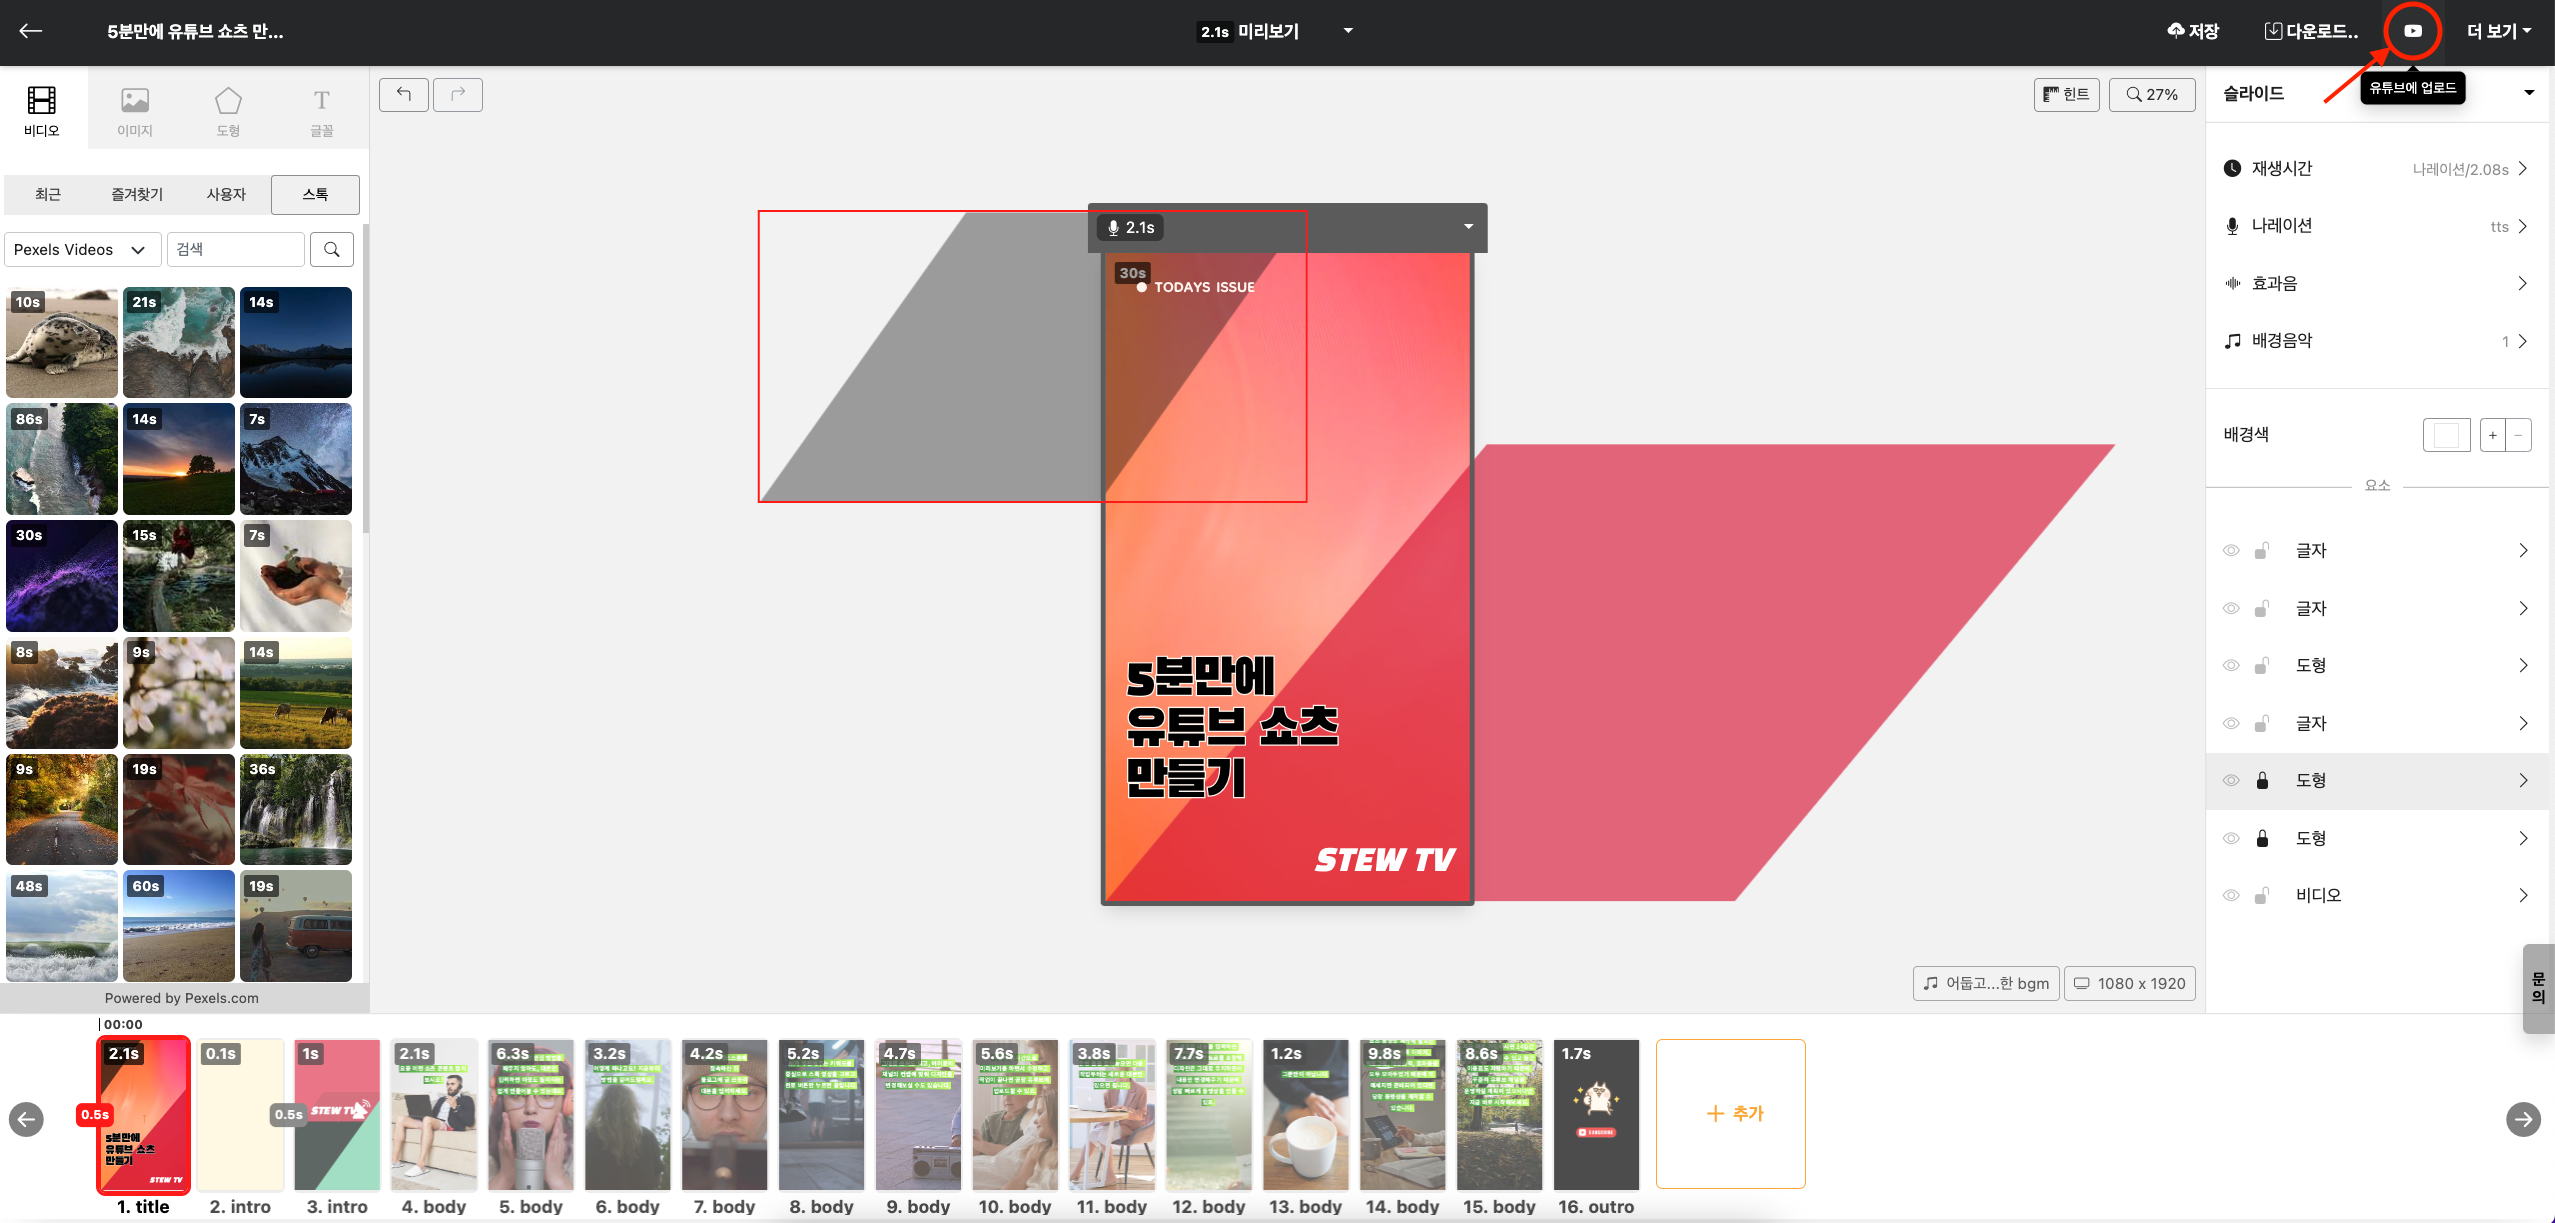2555x1223 pixels.
Task: Click the 0.5s transition badge on title slide
Action: (x=95, y=1114)
